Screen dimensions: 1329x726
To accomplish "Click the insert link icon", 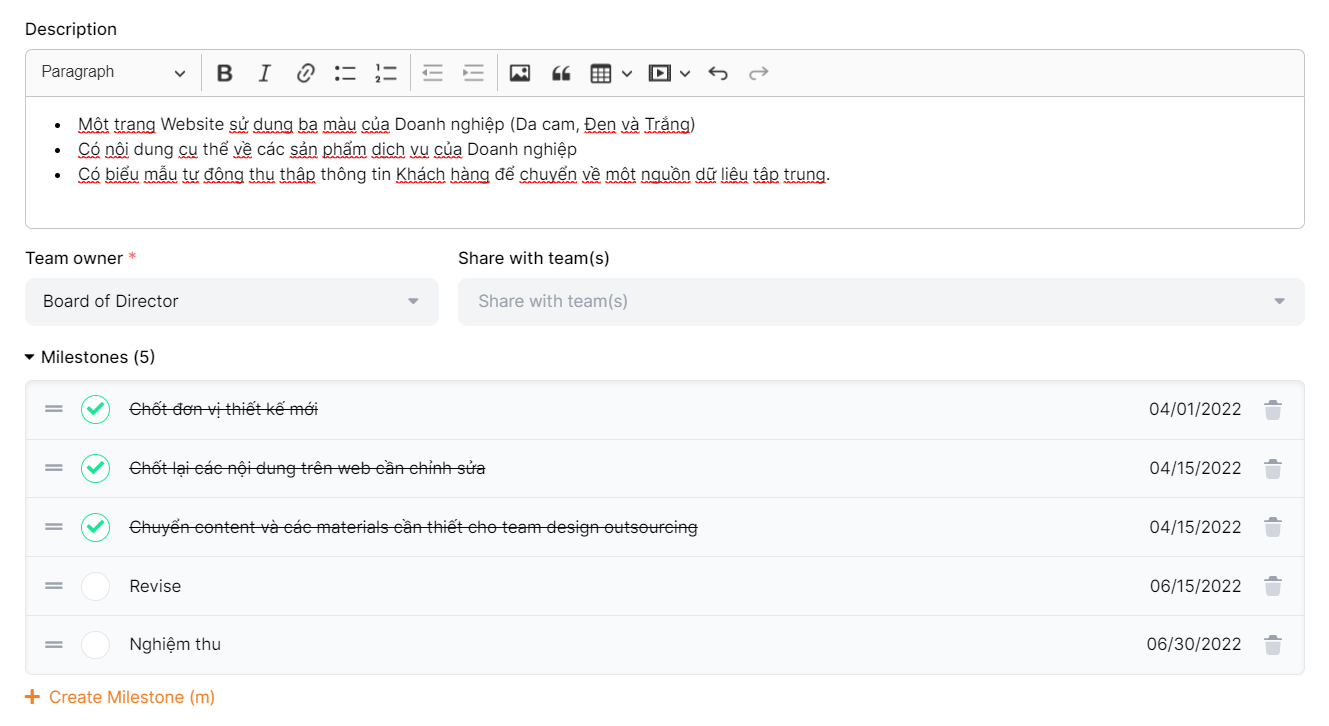I will tap(306, 73).
